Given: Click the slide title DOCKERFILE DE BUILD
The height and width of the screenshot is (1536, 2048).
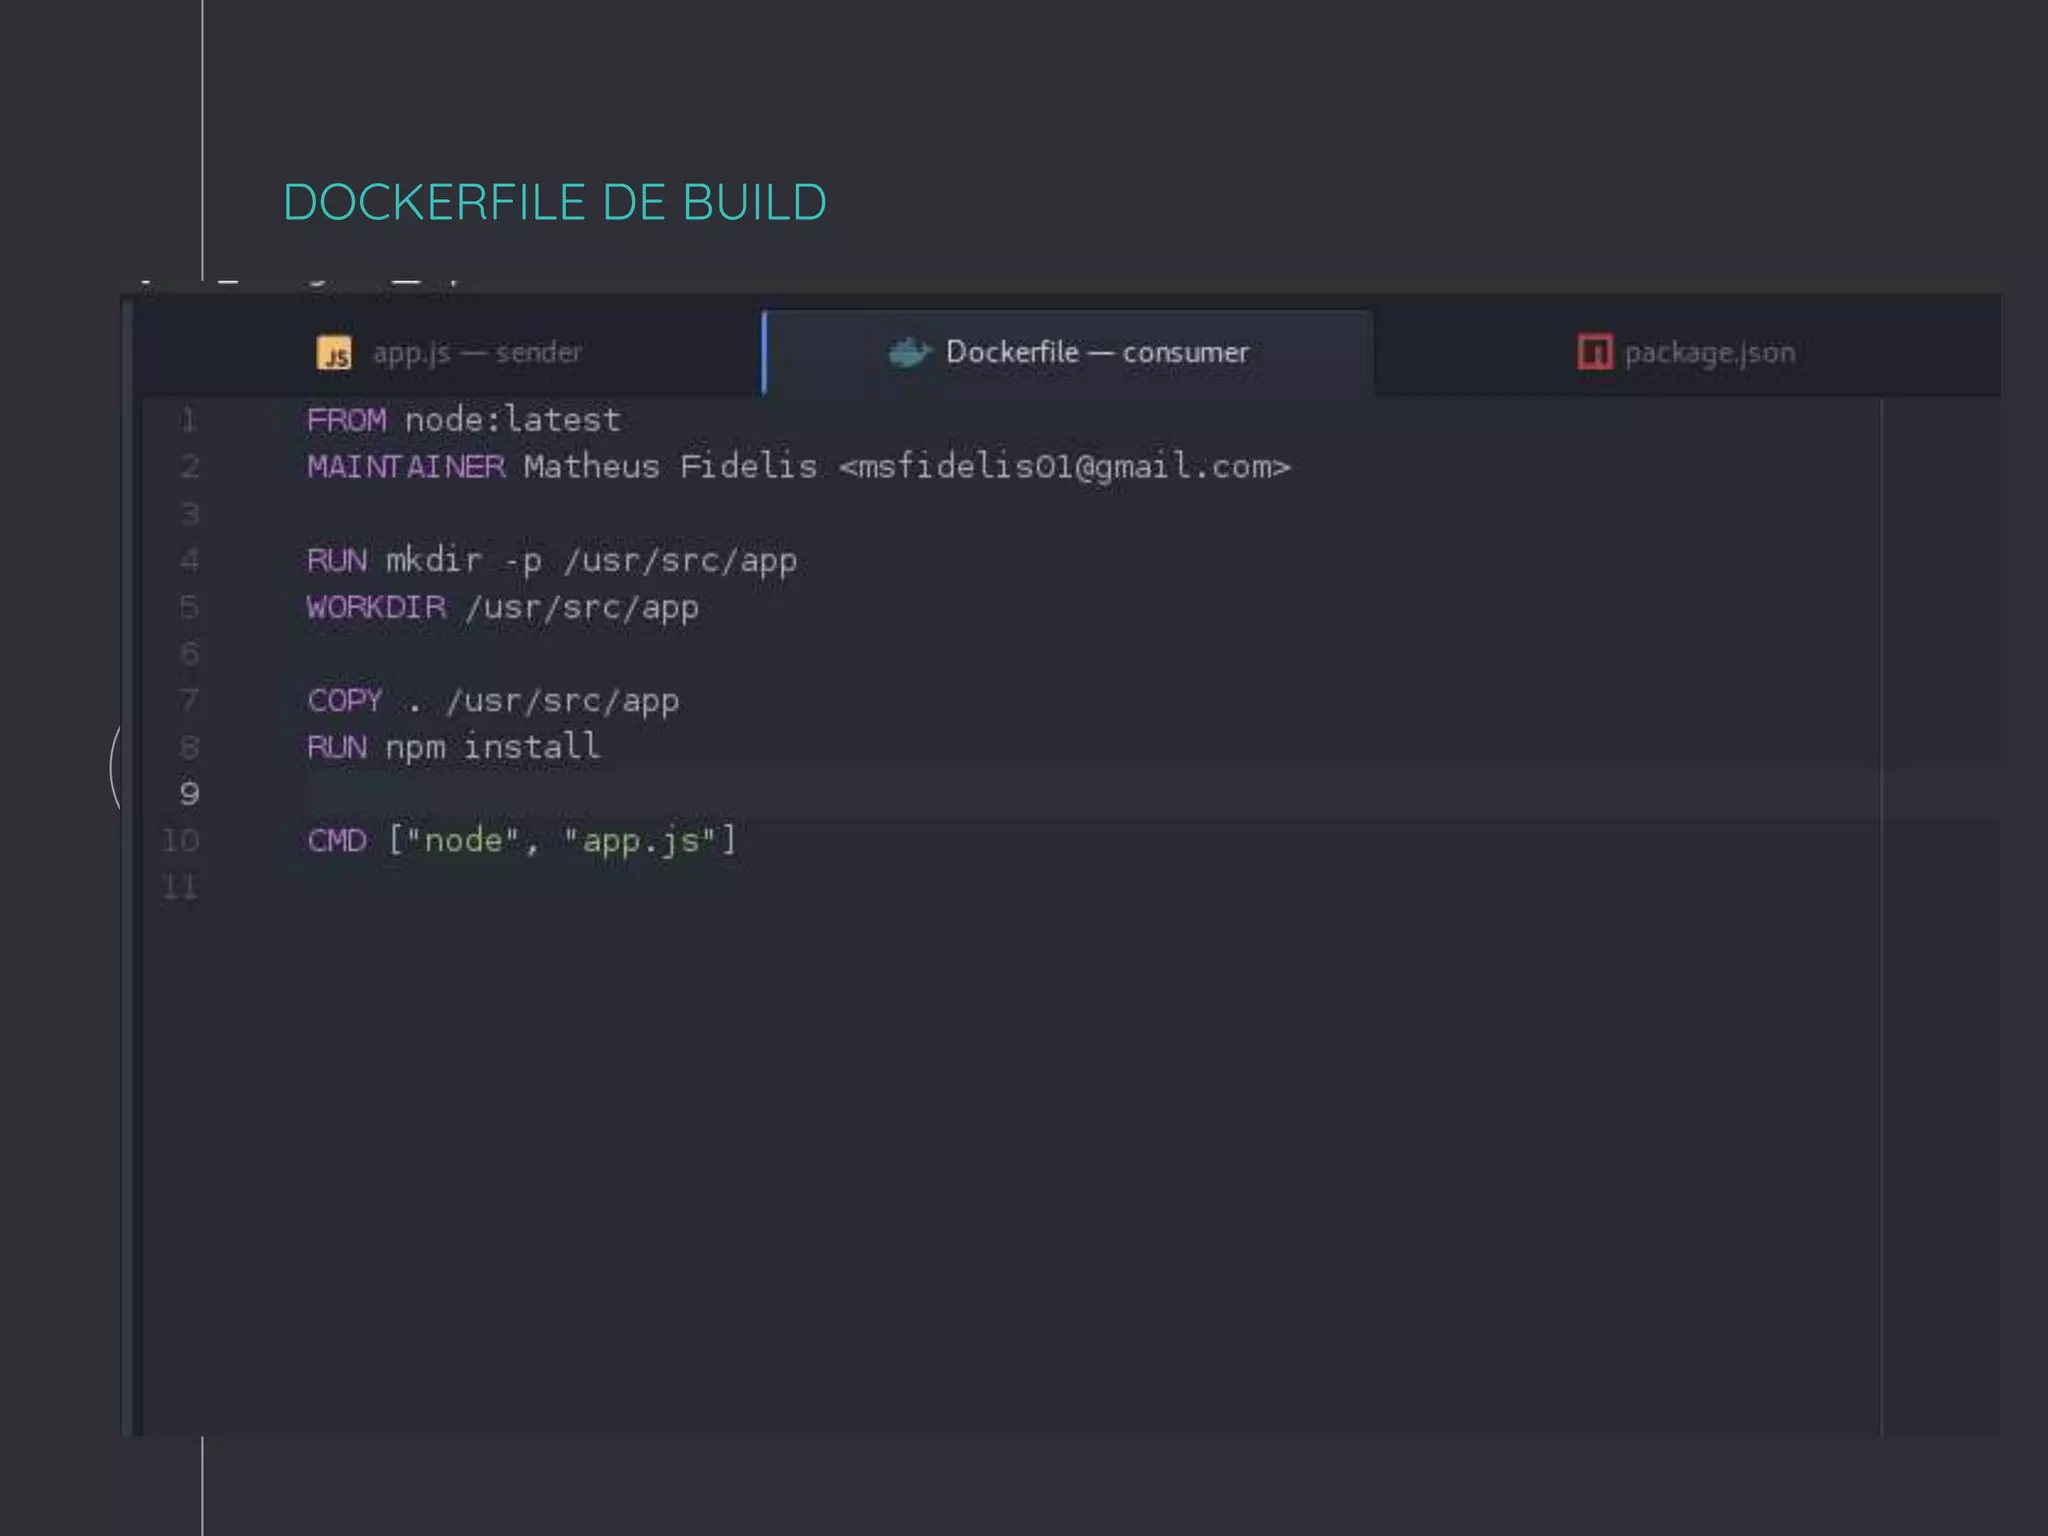Looking at the screenshot, I should (555, 203).
